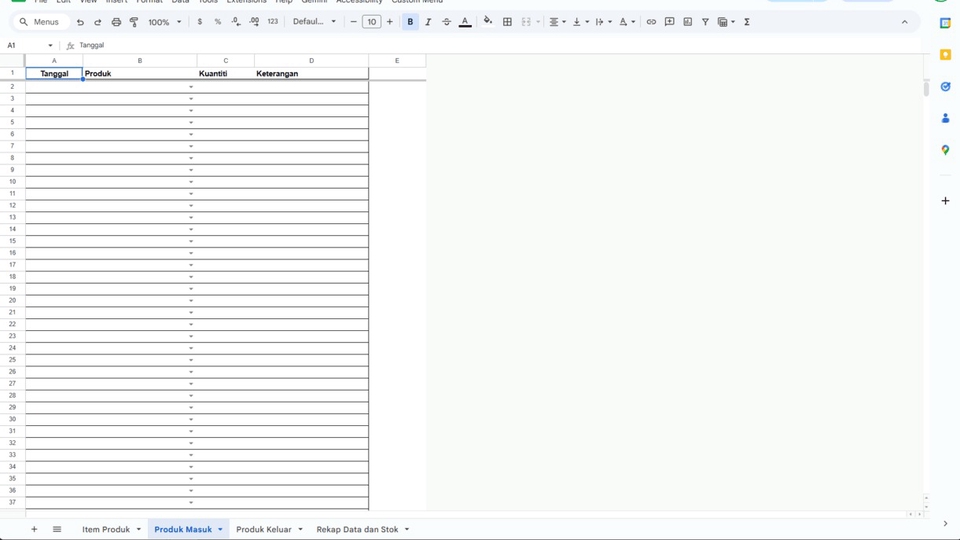960x540 pixels.
Task: Print the spreadsheet via printer icon
Action: tap(116, 22)
